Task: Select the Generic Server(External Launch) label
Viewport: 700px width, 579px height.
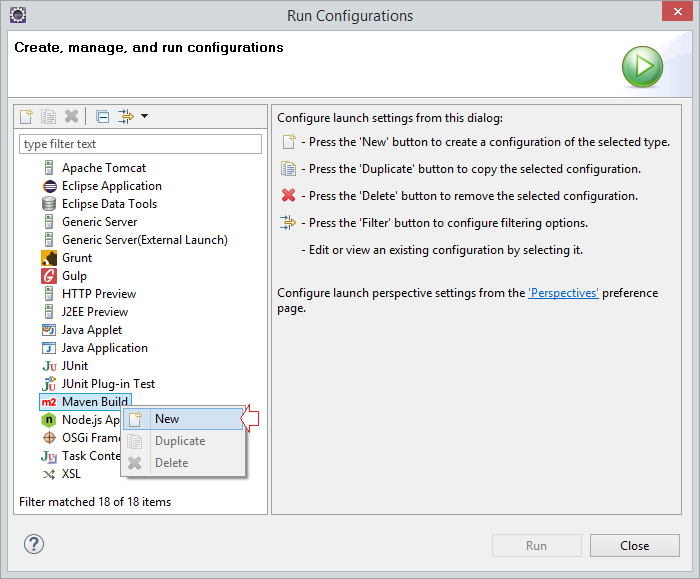Action: point(145,240)
